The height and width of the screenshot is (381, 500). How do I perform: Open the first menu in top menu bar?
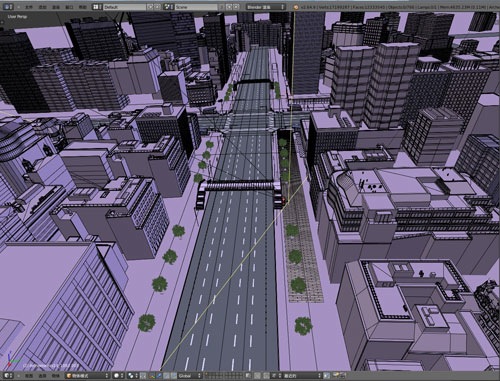point(29,7)
